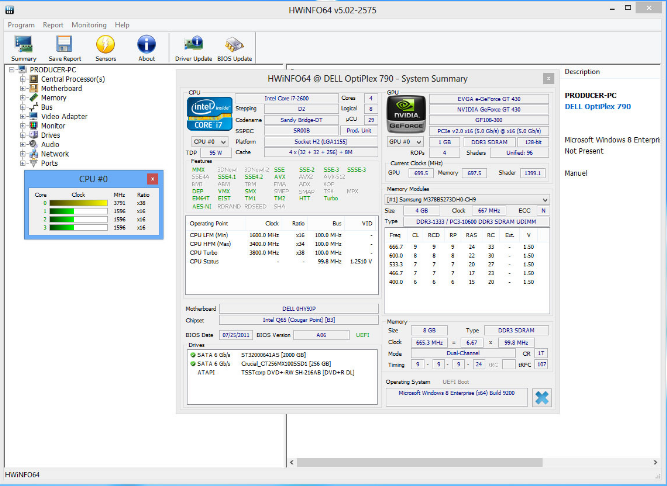The height and width of the screenshot is (486, 667).
Task: Open the Help menu
Action: (122, 25)
